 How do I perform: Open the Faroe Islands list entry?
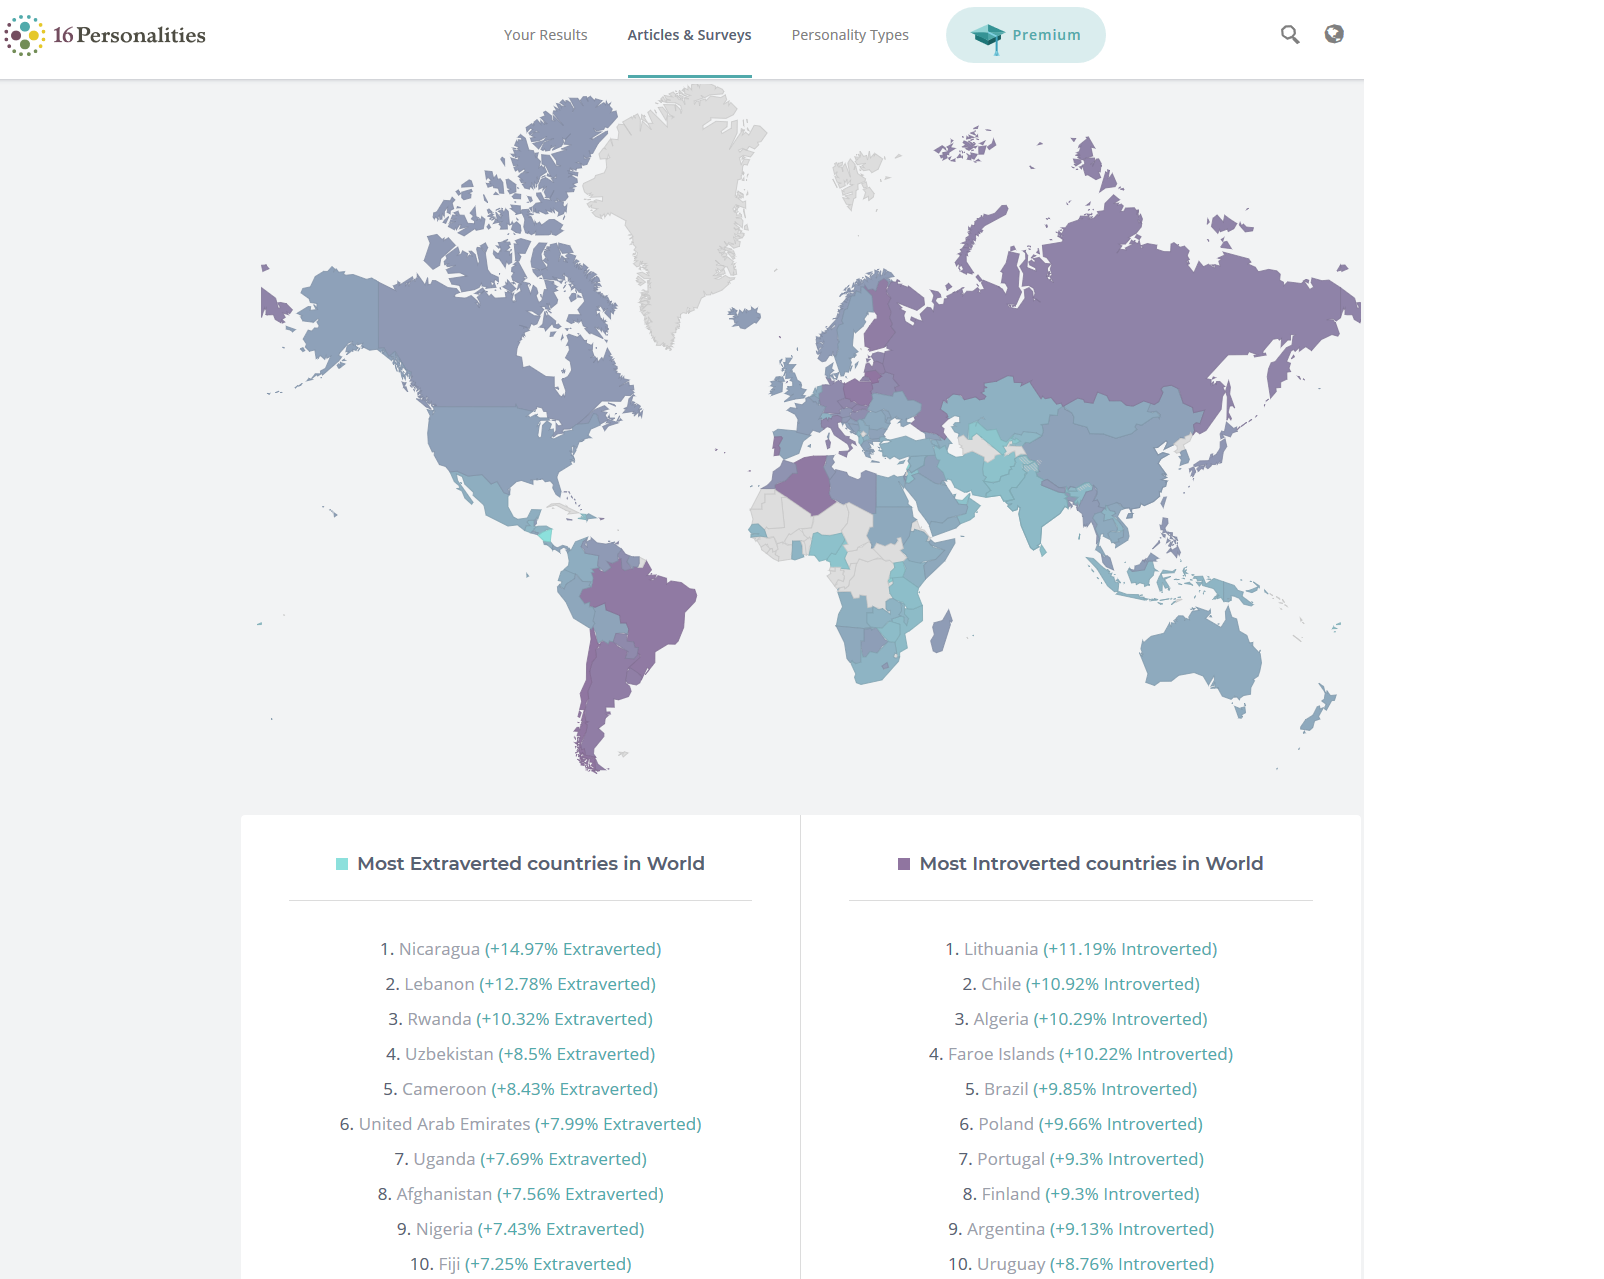tap(1081, 1054)
